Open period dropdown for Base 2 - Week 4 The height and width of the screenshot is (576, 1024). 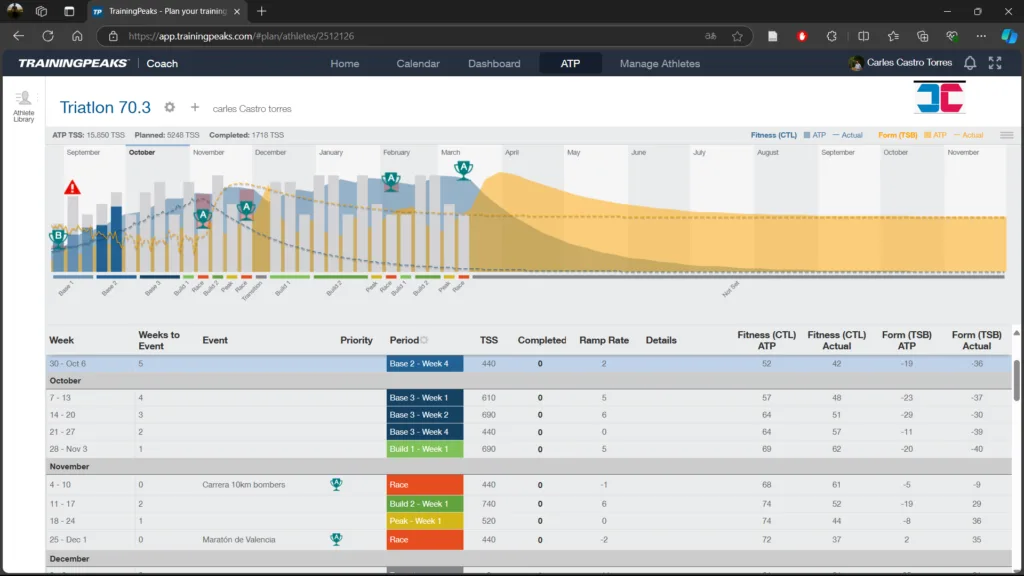click(424, 363)
